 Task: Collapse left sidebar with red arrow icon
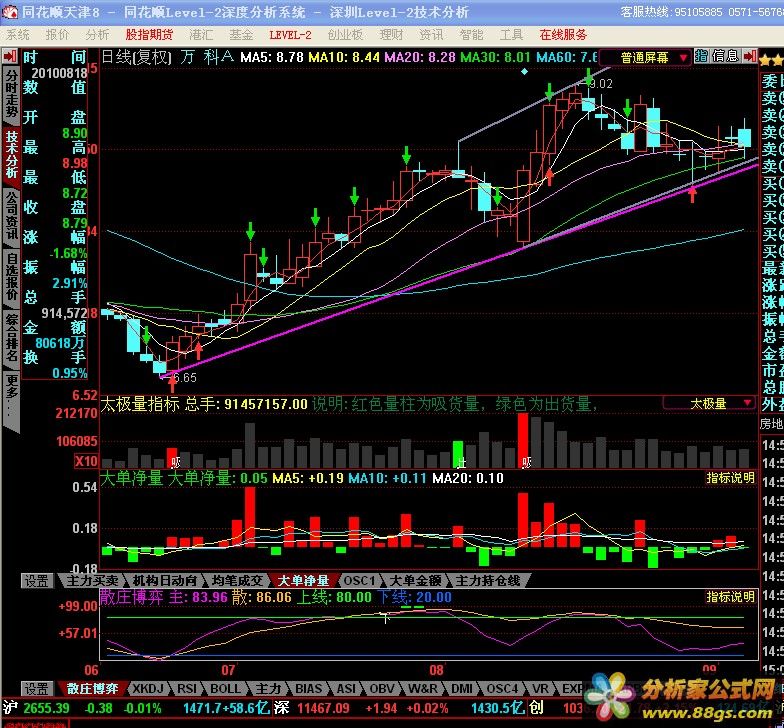(x=10, y=56)
